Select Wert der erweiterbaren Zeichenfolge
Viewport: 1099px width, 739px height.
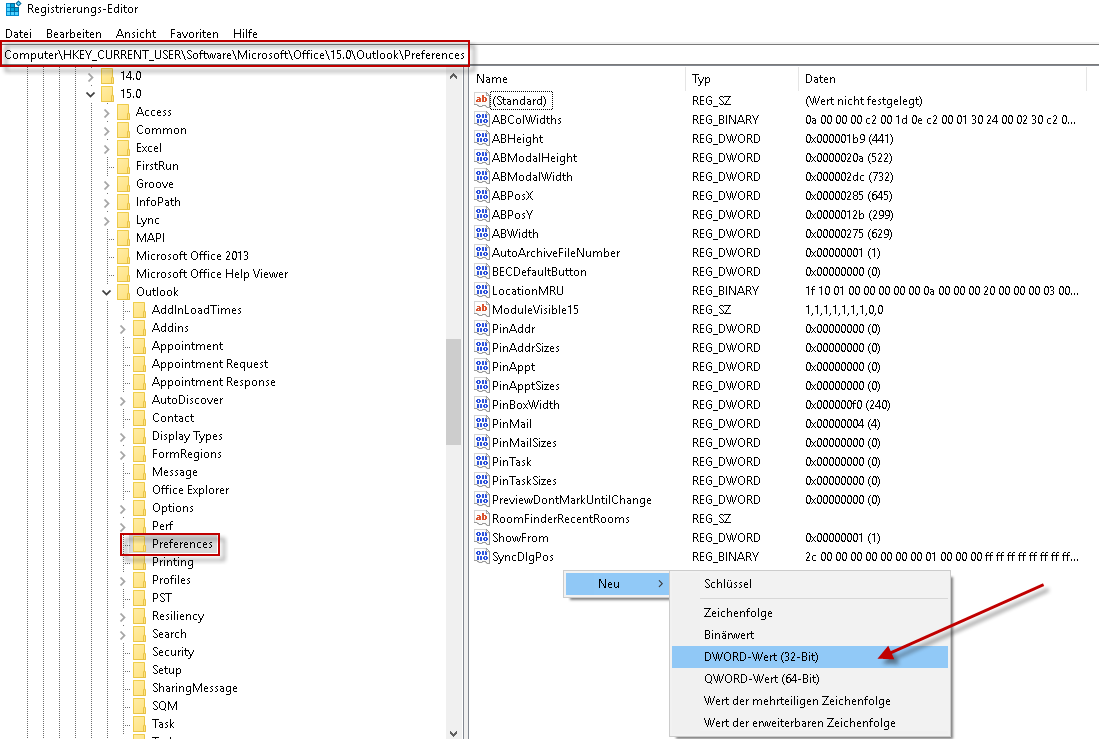click(810, 722)
